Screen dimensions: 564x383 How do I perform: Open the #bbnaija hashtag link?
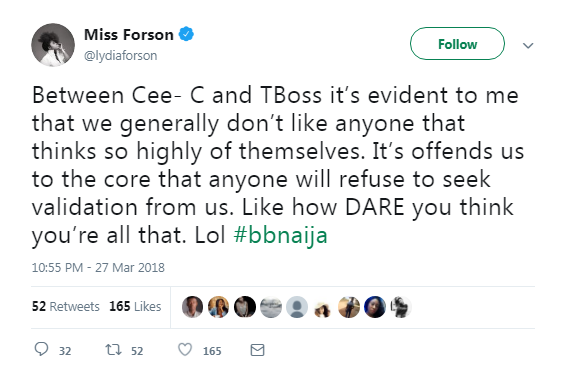coord(280,236)
